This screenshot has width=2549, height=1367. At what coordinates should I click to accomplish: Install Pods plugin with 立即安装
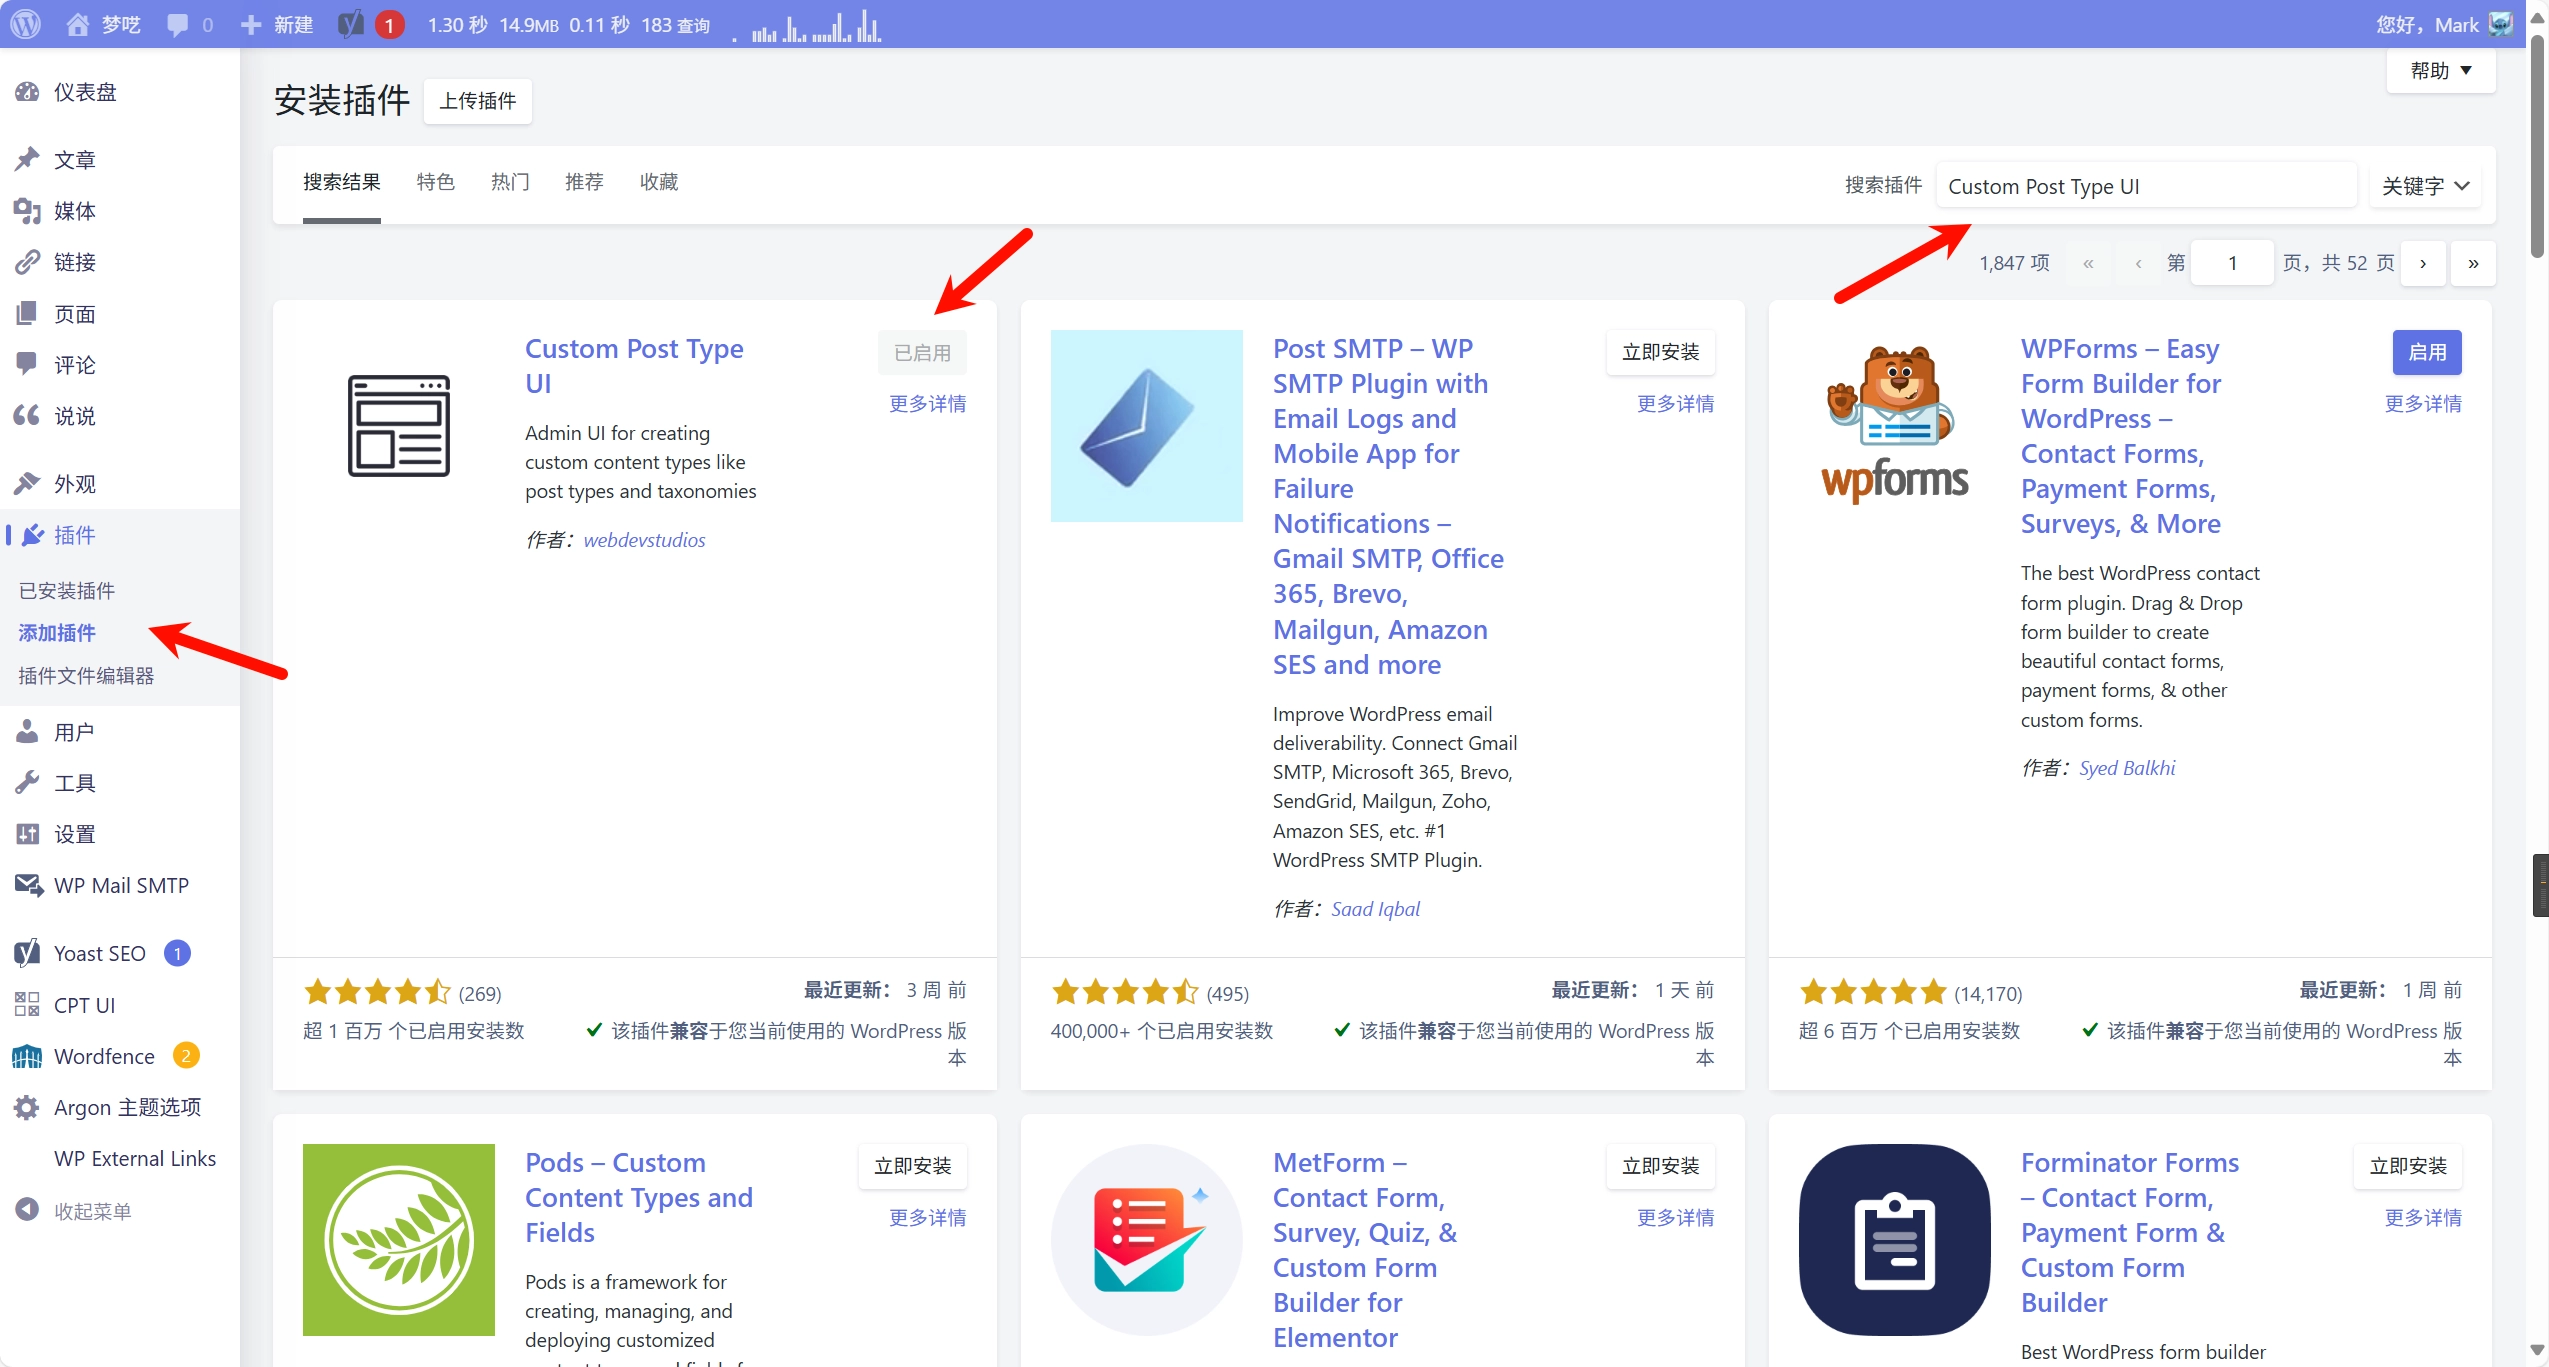913,1166
